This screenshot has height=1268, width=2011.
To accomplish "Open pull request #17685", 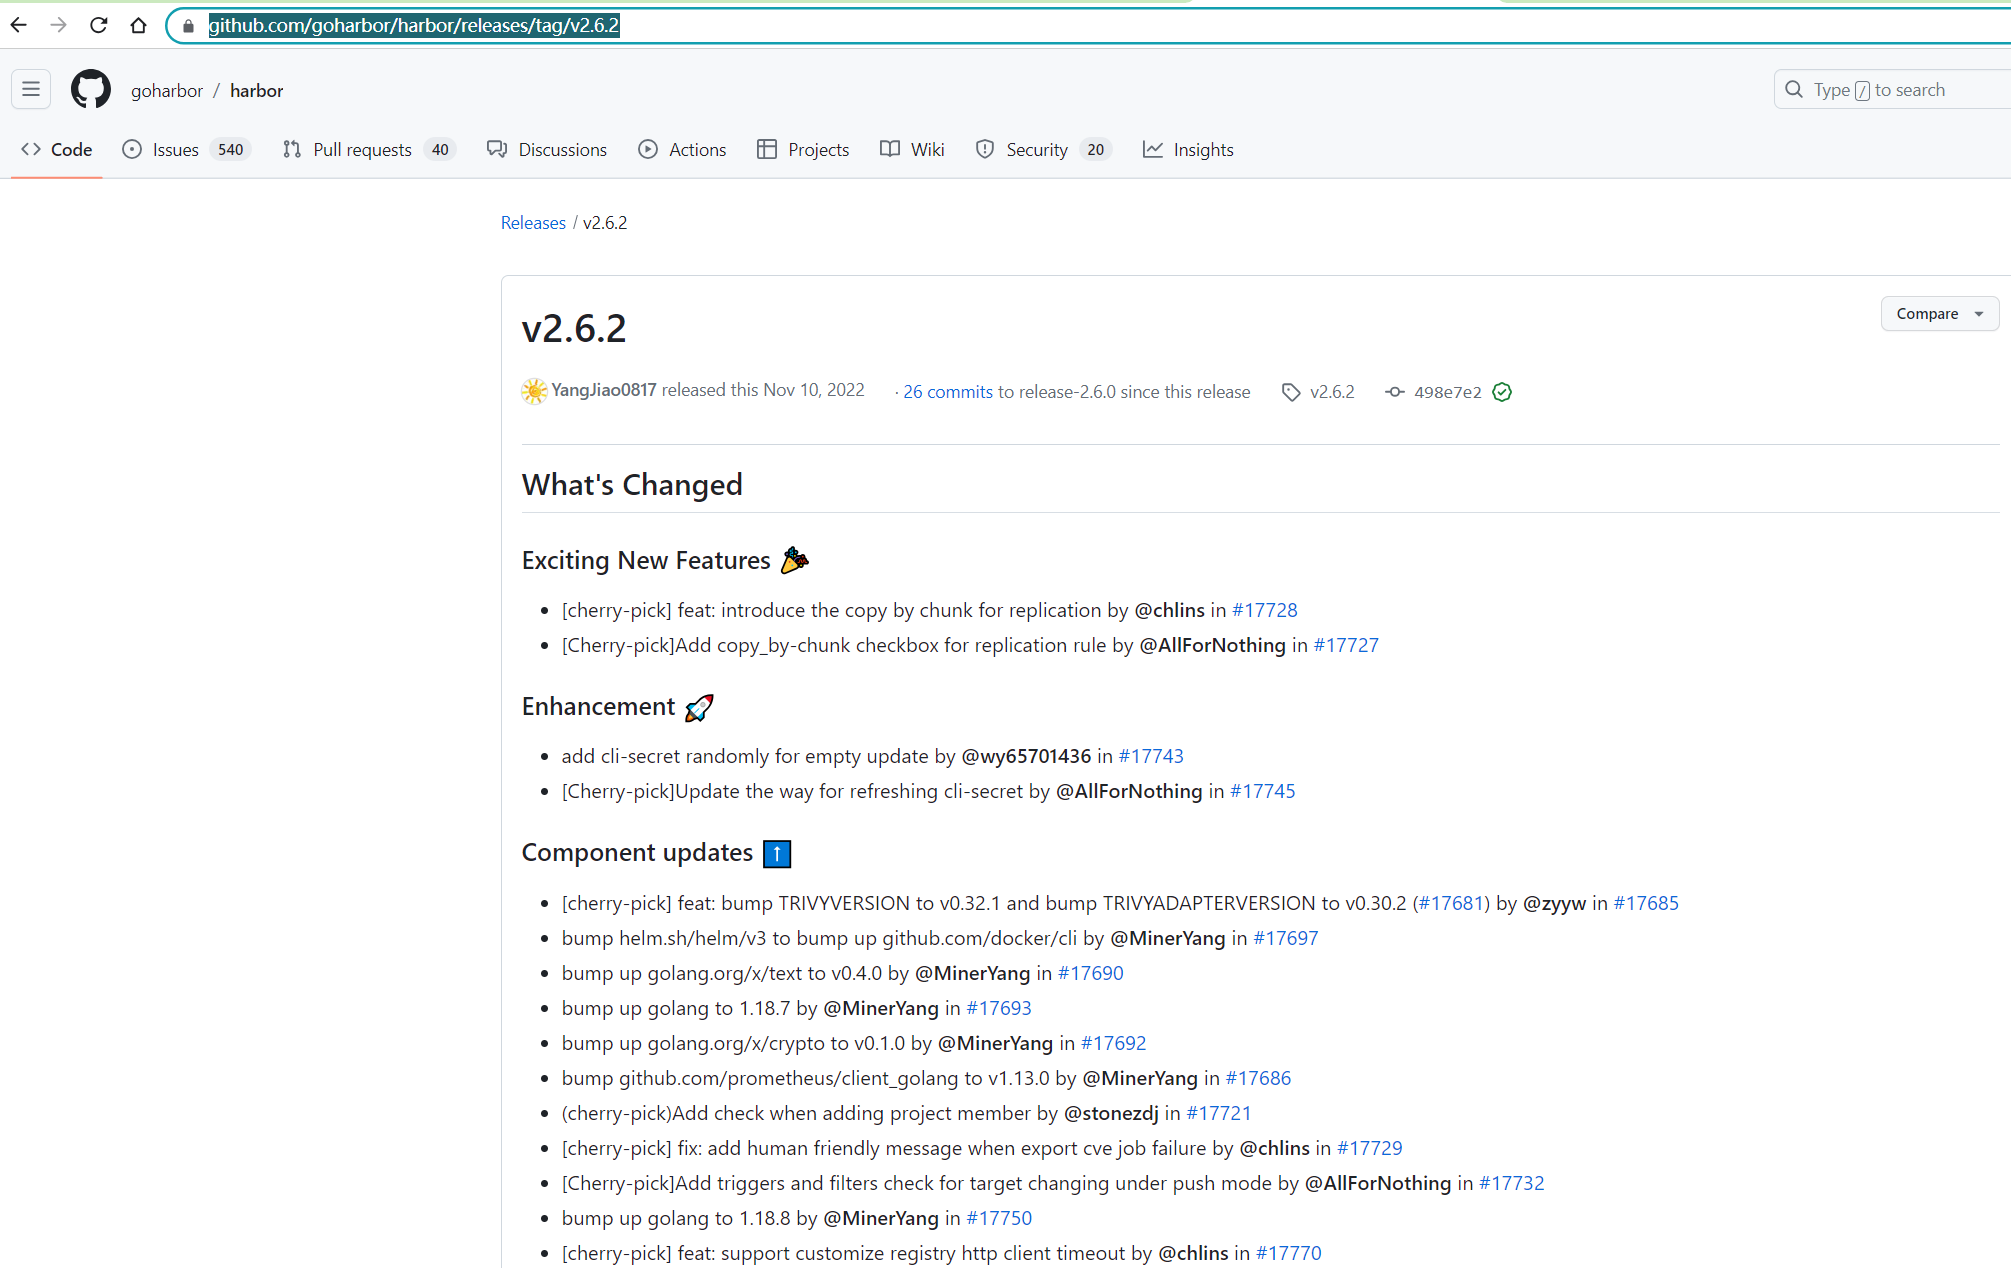I will pyautogui.click(x=1646, y=903).
